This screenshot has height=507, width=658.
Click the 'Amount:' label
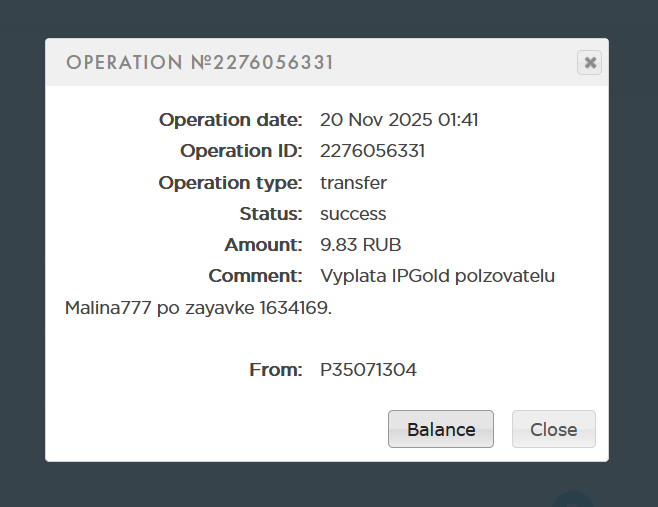263,245
